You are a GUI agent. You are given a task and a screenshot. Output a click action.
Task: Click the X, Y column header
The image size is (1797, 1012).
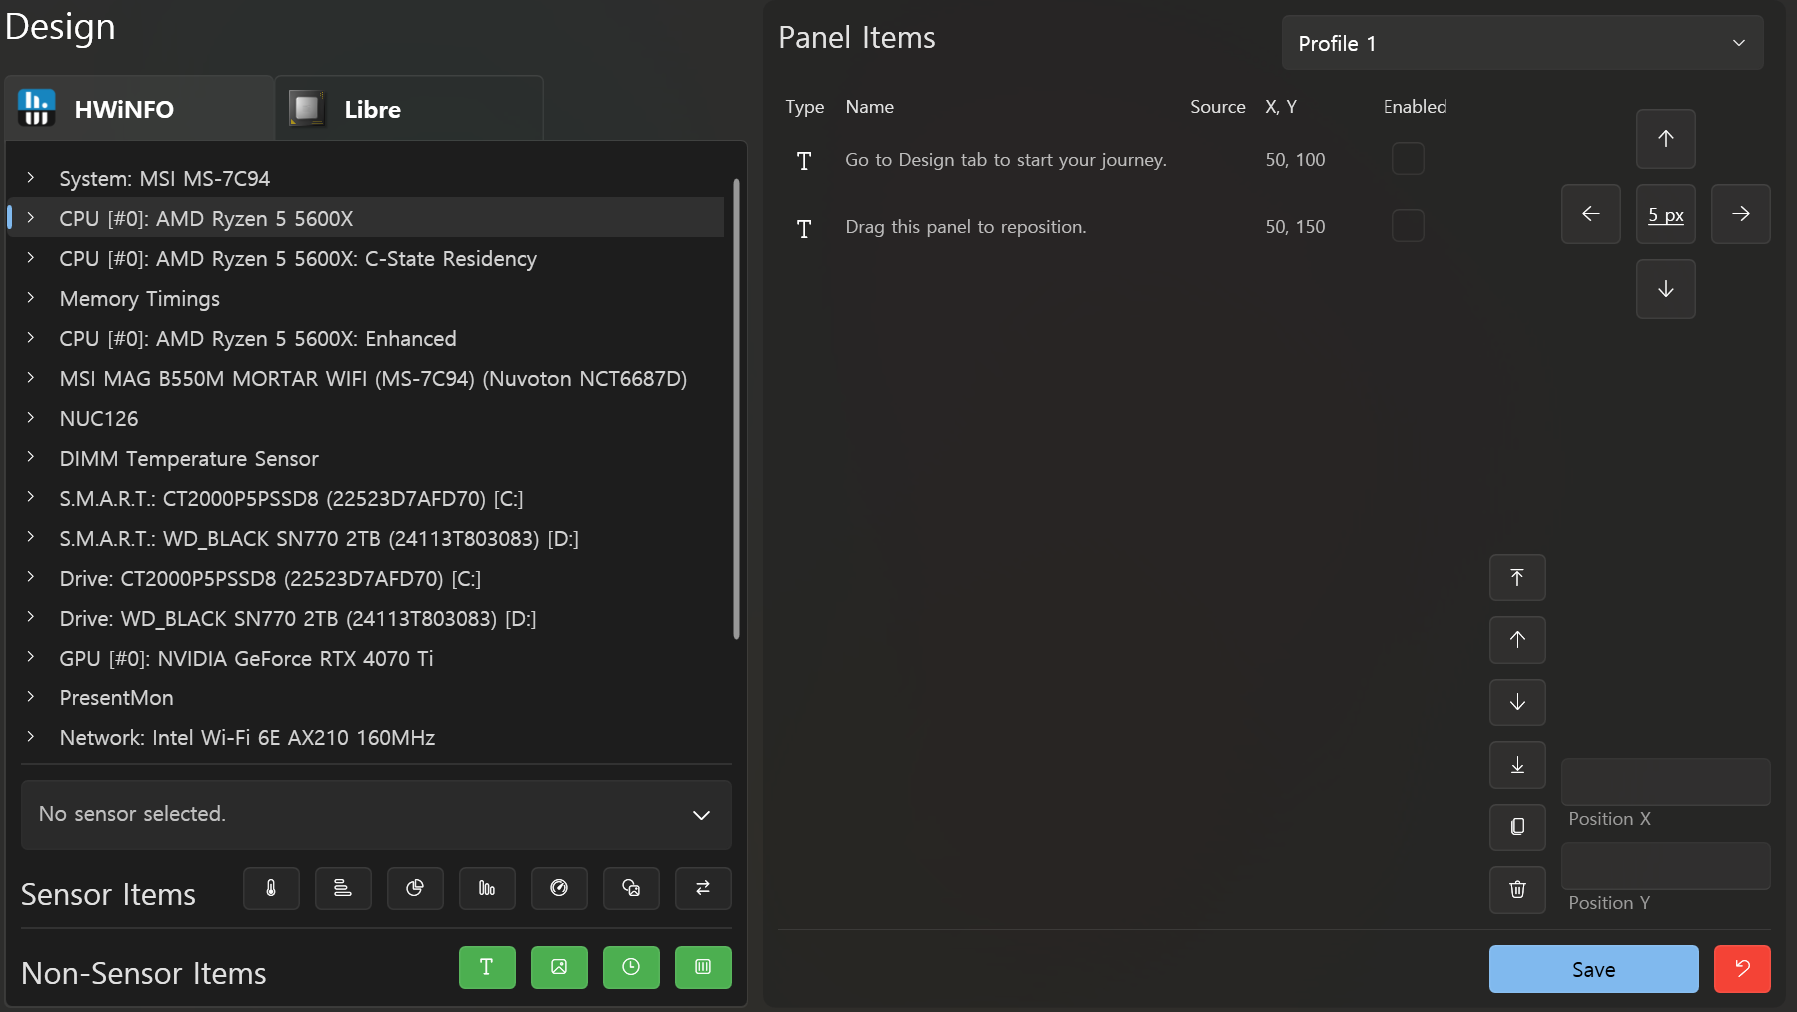click(1281, 106)
